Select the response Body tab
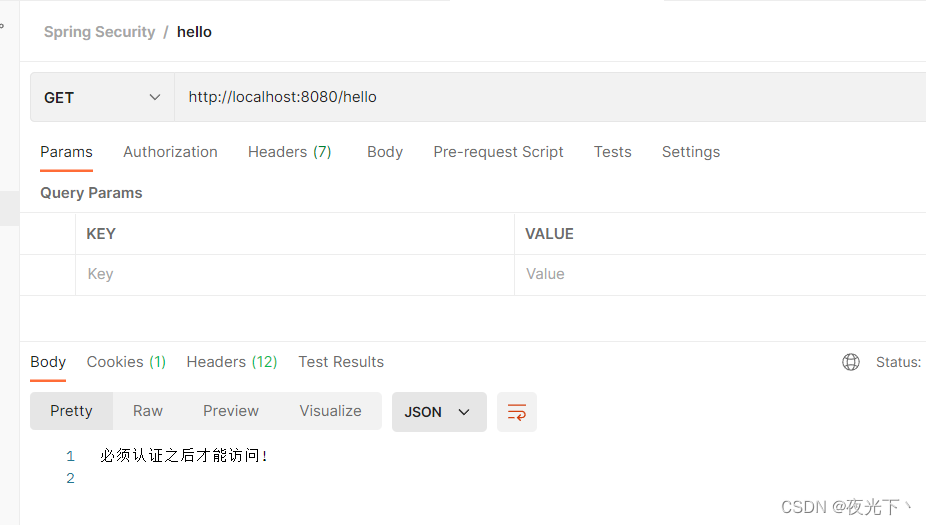 click(48, 362)
